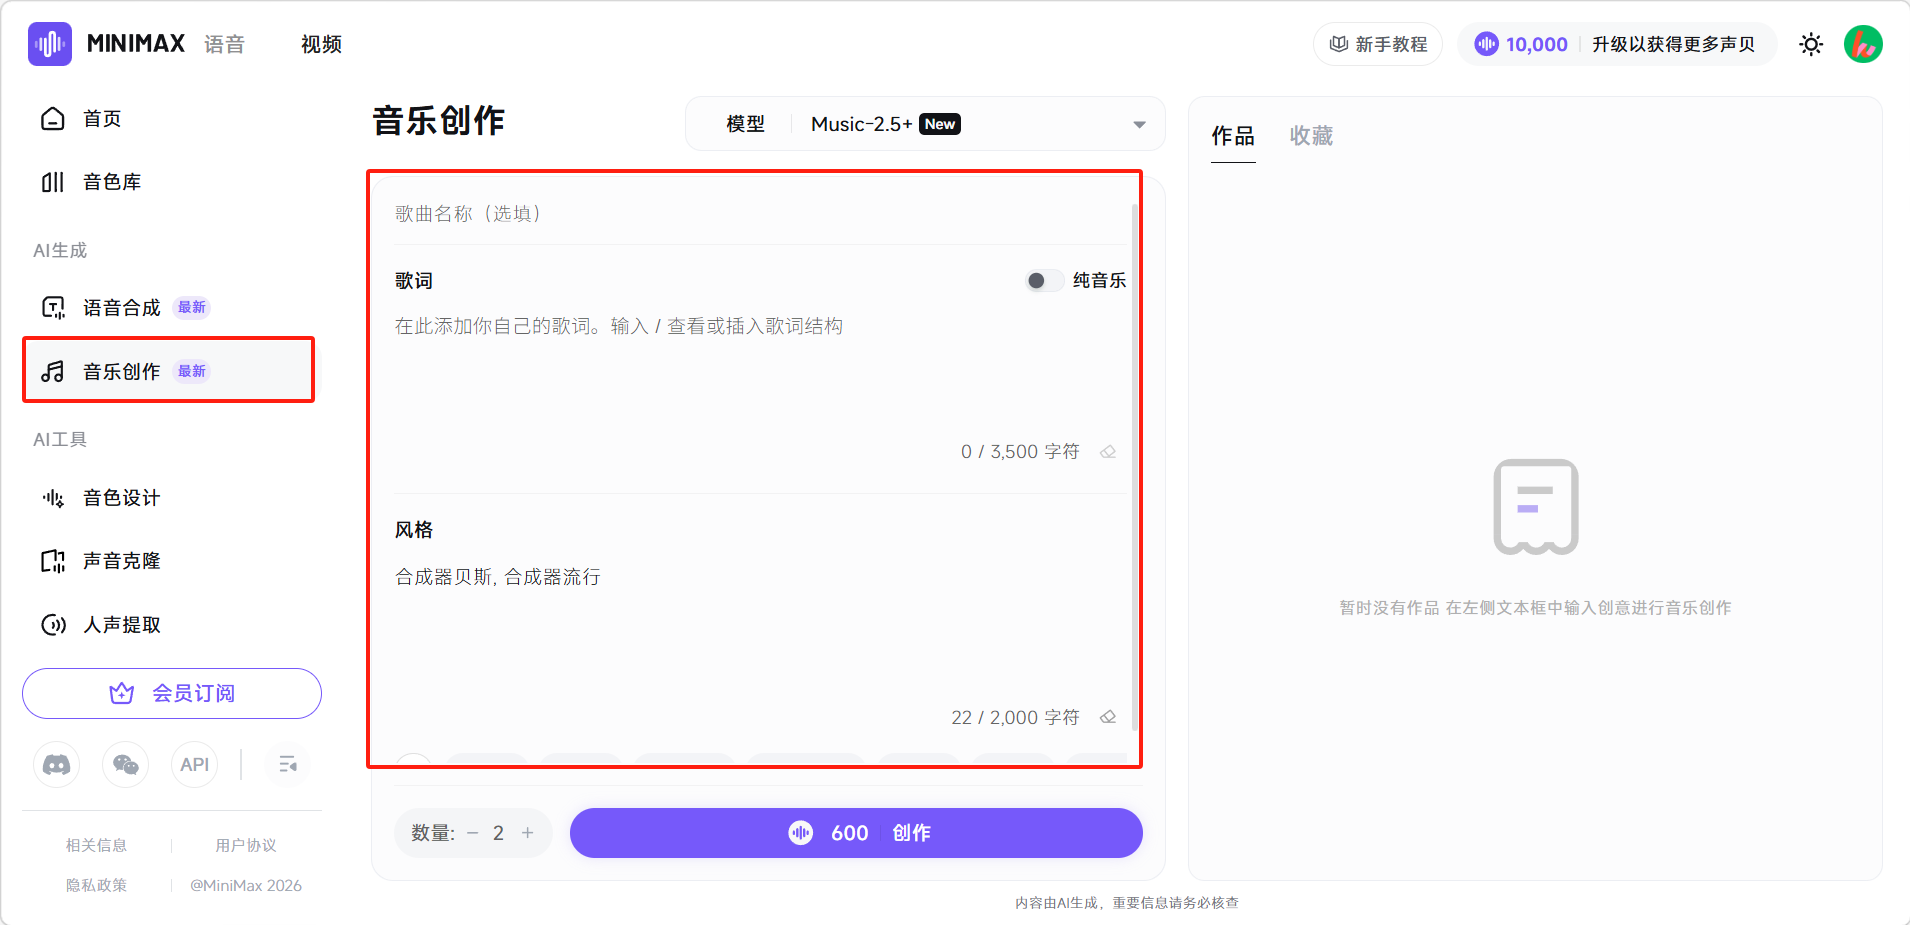Collapse the sidebar menu icon

point(288,765)
